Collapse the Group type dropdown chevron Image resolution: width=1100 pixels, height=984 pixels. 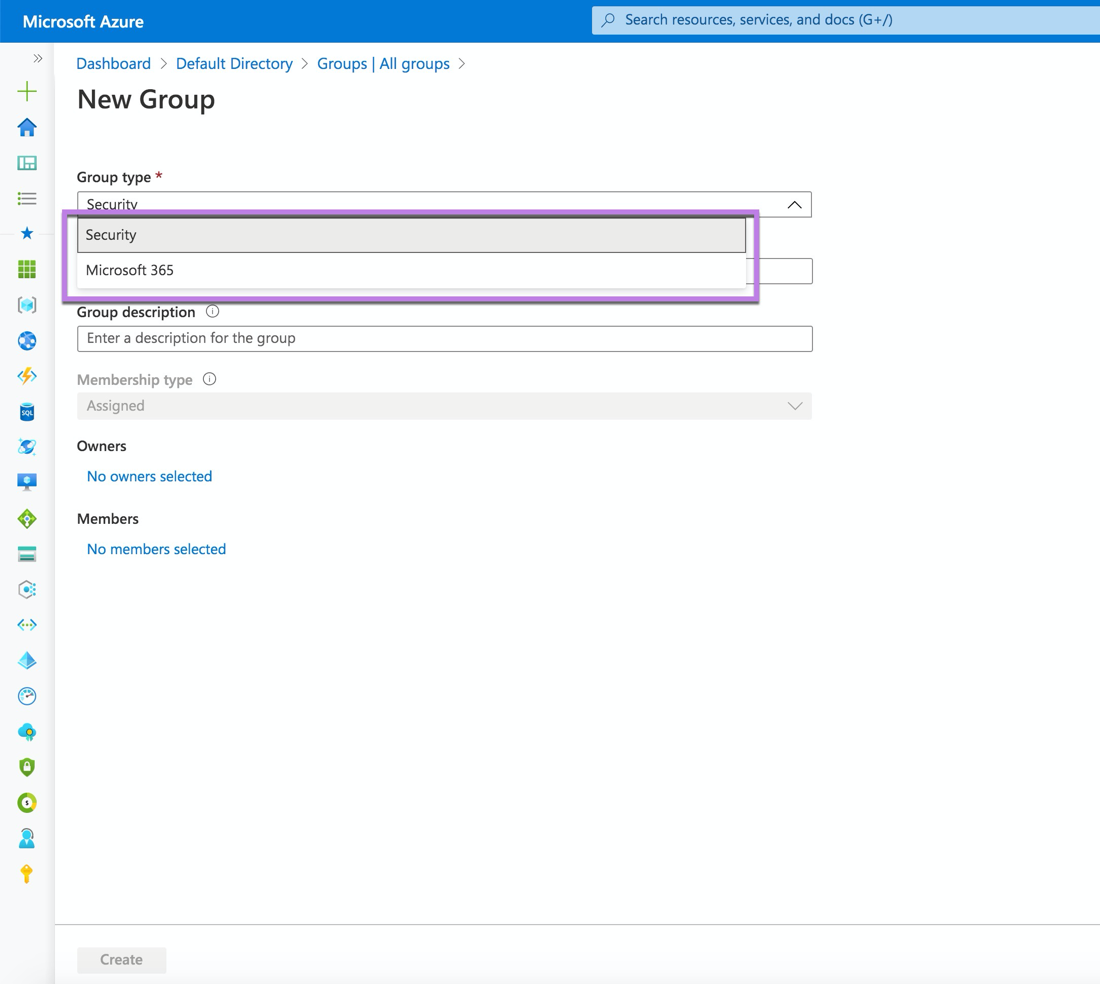pyautogui.click(x=794, y=205)
